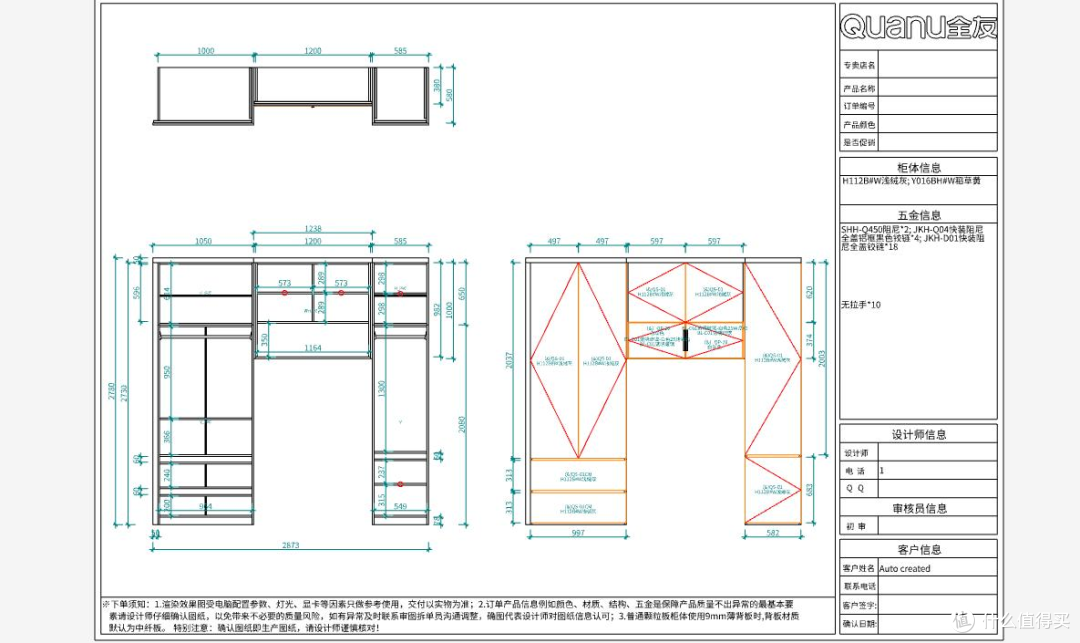Viewport: 1080px width, 643px height.
Task: Click the 950 hanging section dimension
Action: point(167,372)
